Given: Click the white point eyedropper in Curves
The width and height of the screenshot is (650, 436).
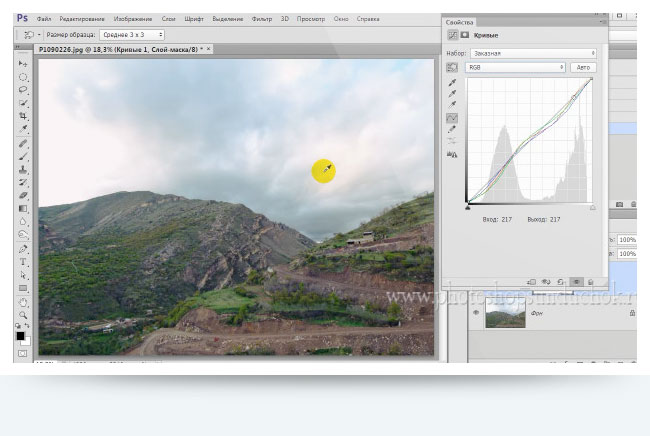Looking at the screenshot, I should 452,105.
